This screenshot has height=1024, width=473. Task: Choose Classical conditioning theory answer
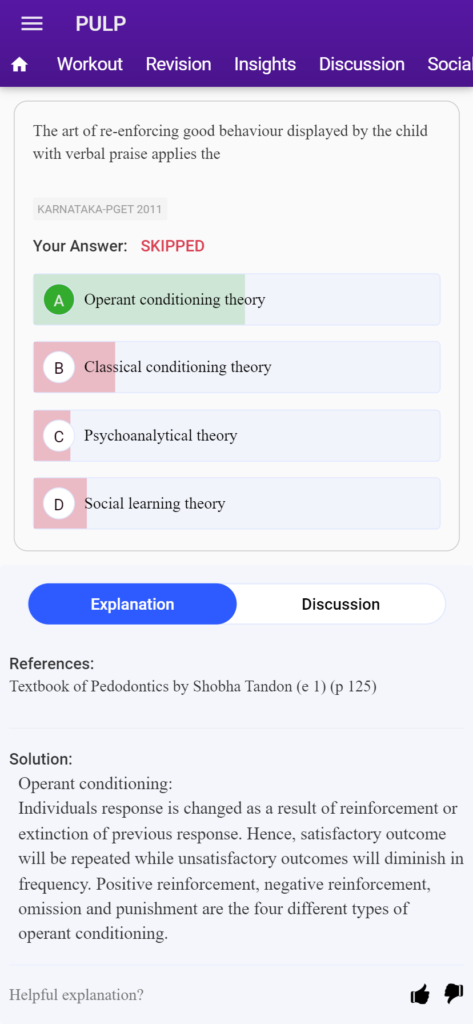(236, 367)
